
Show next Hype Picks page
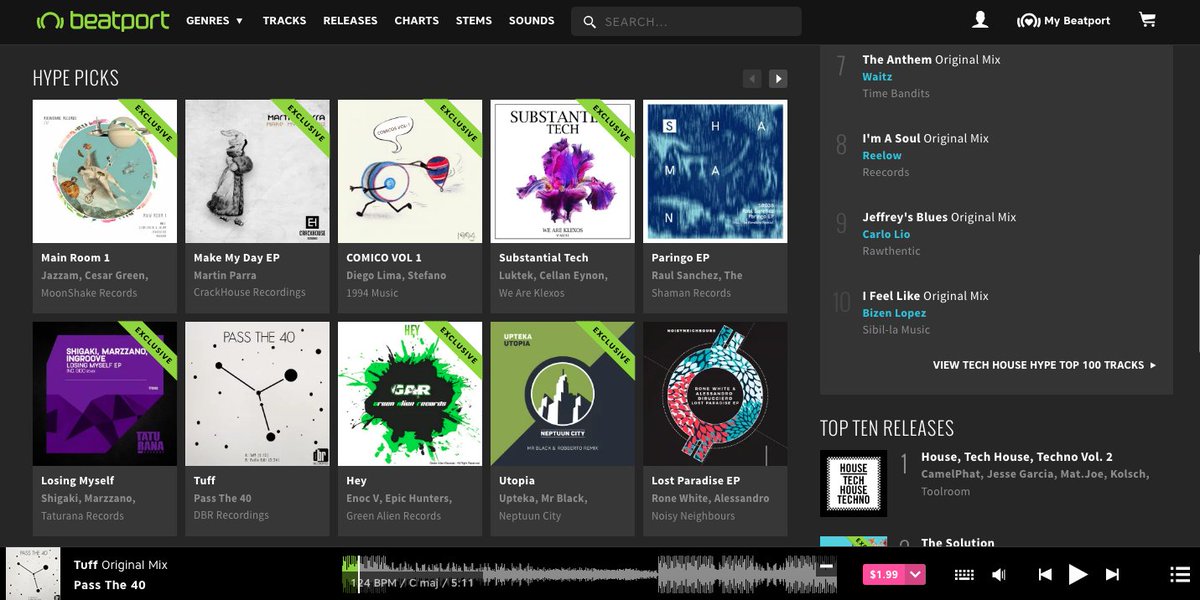pyautogui.click(x=777, y=78)
